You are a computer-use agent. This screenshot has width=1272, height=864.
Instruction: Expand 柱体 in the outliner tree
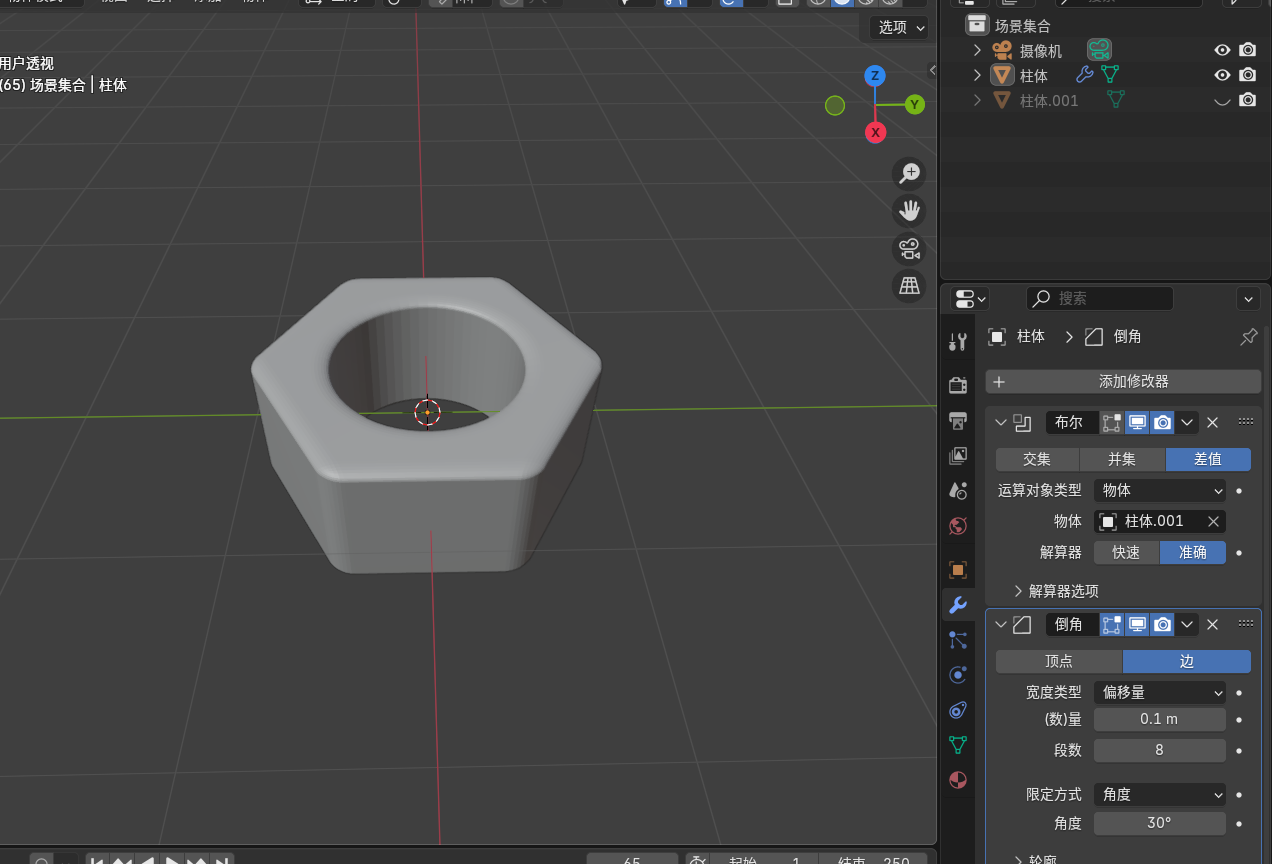[978, 75]
